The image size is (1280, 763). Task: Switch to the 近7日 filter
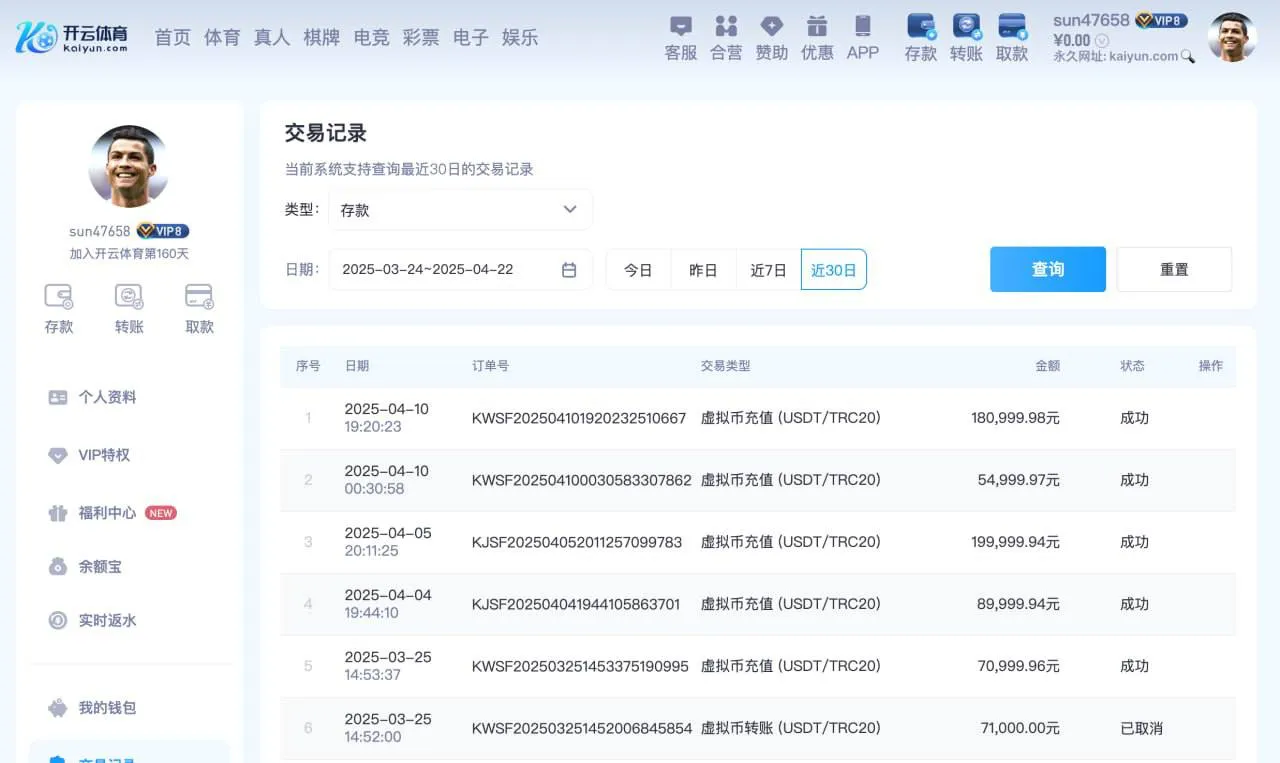(768, 269)
